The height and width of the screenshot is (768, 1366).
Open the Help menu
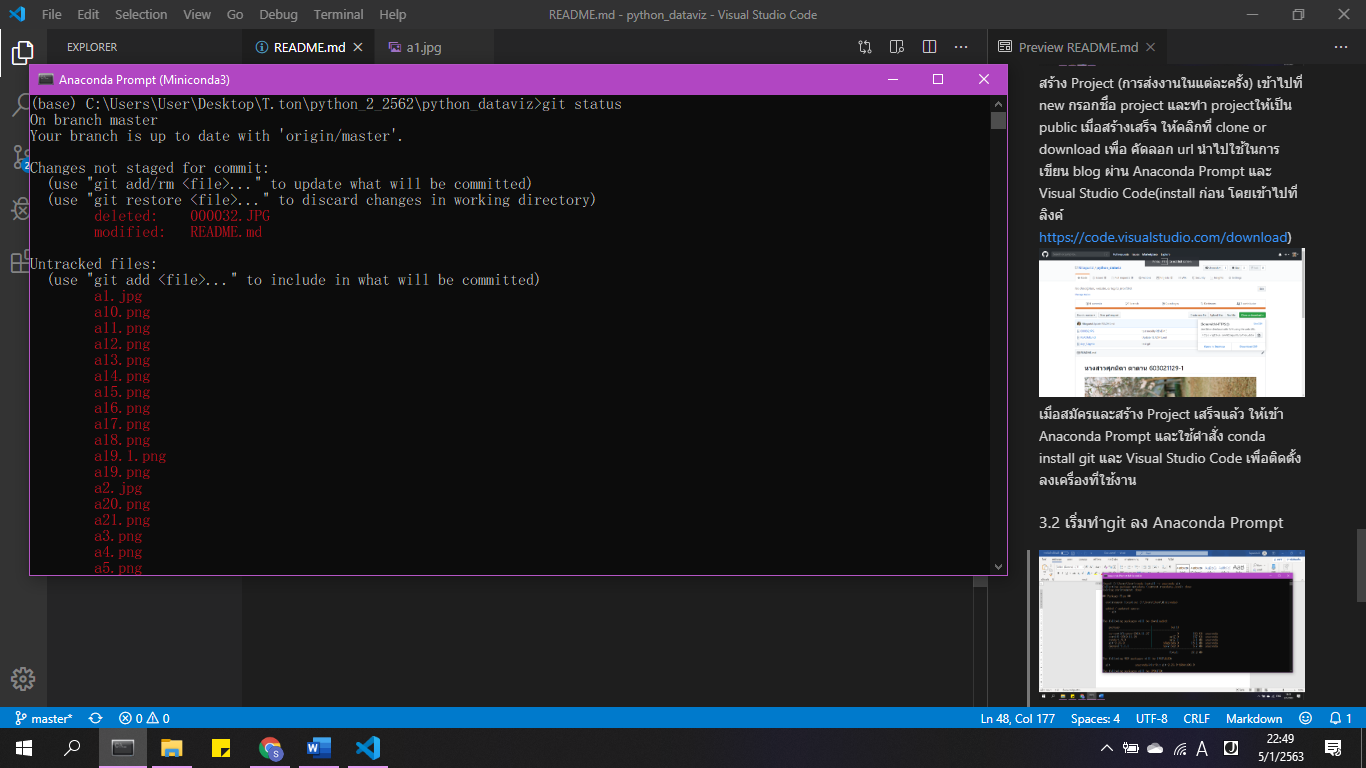tap(393, 14)
